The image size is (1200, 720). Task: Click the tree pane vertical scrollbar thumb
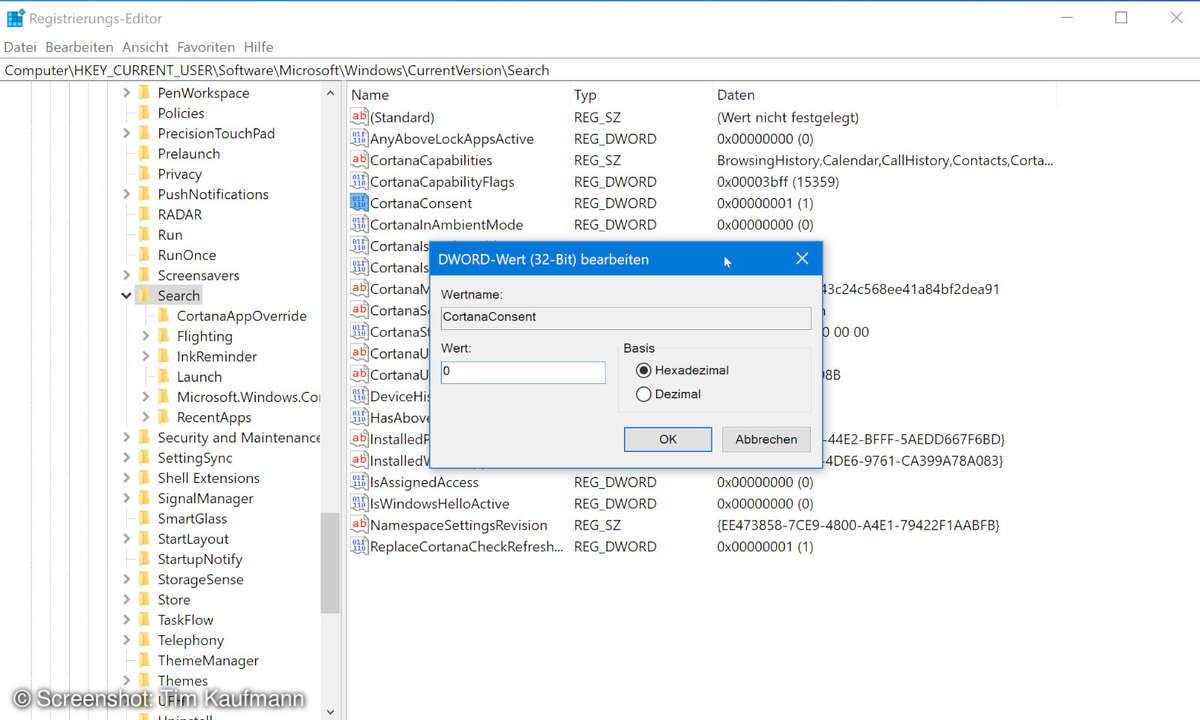[x=330, y=563]
